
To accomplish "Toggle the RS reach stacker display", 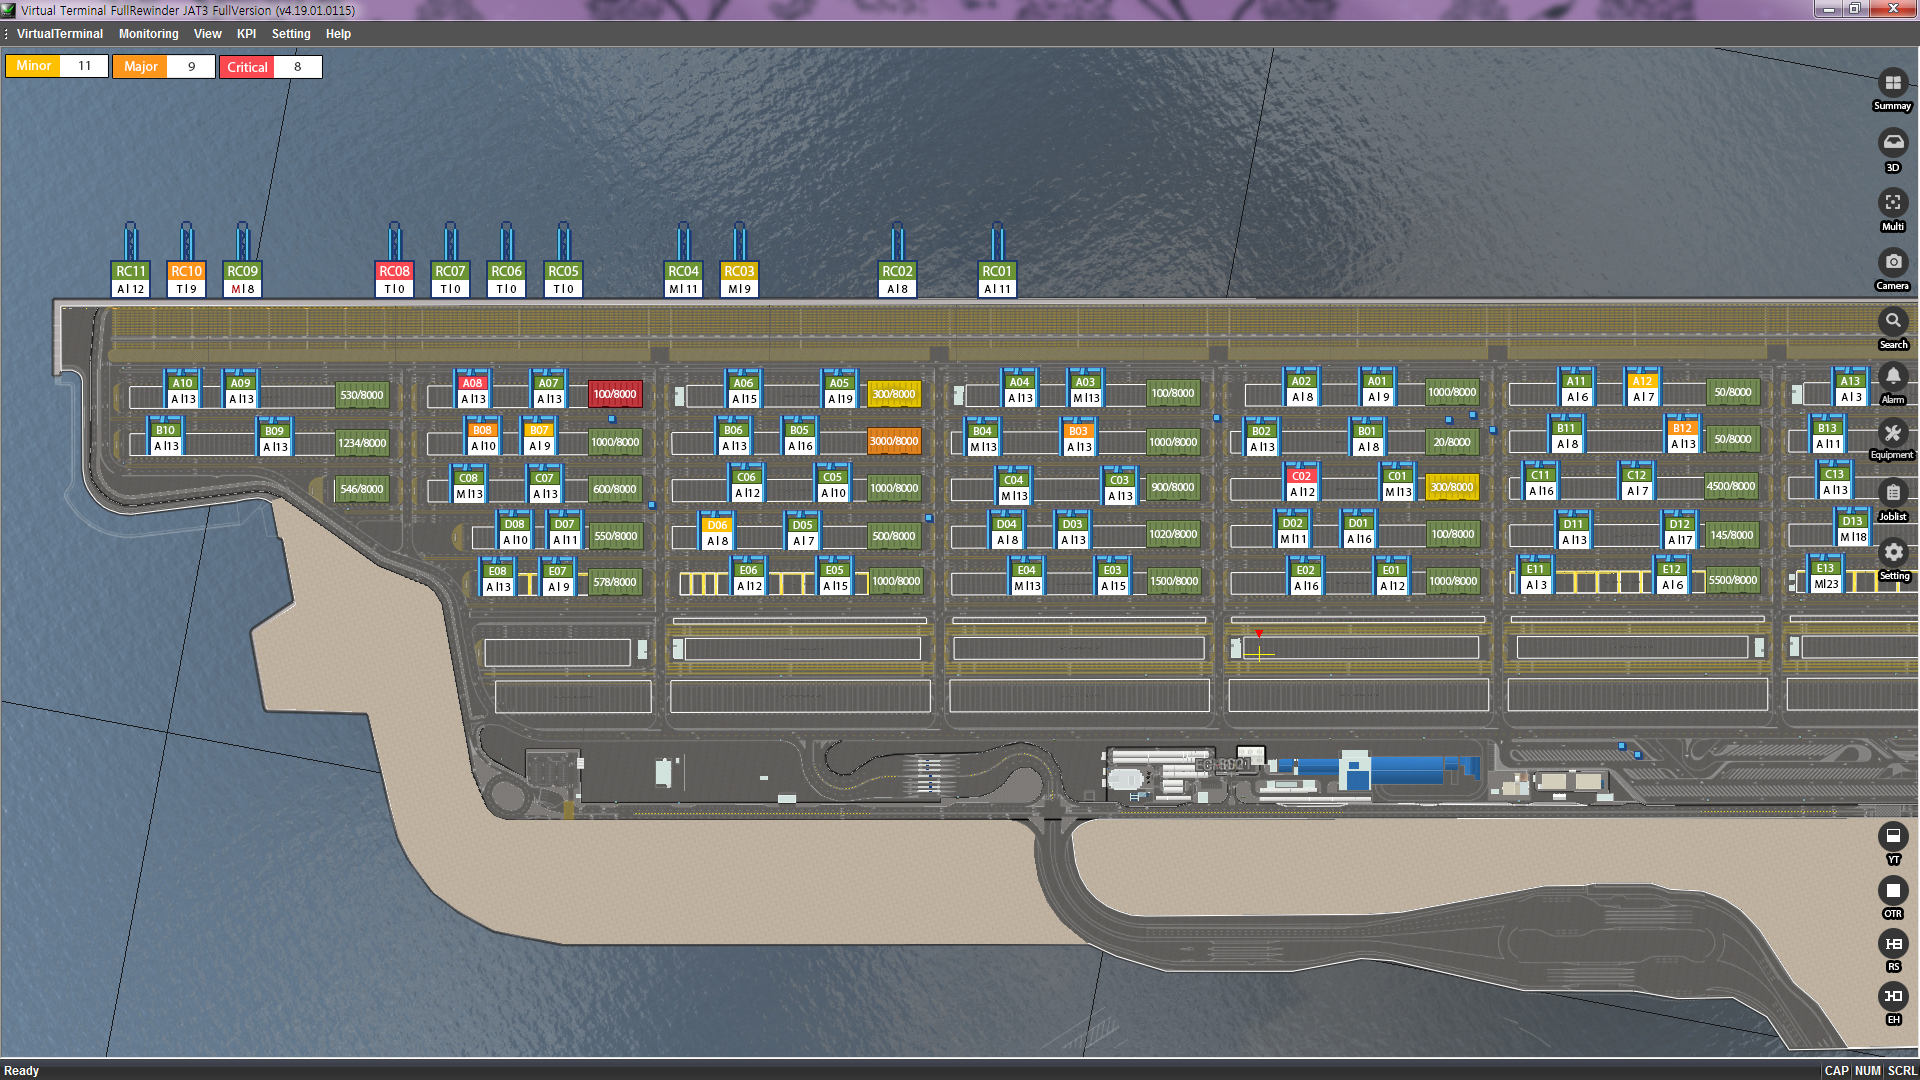I will coord(1892,944).
